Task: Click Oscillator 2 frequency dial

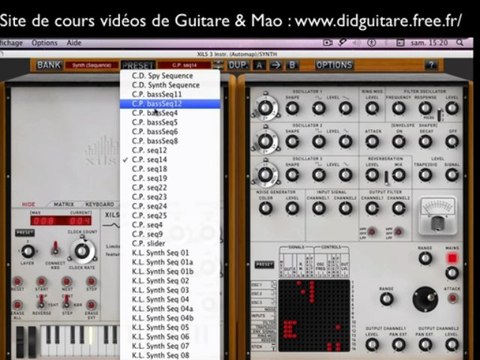Action: click(265, 141)
